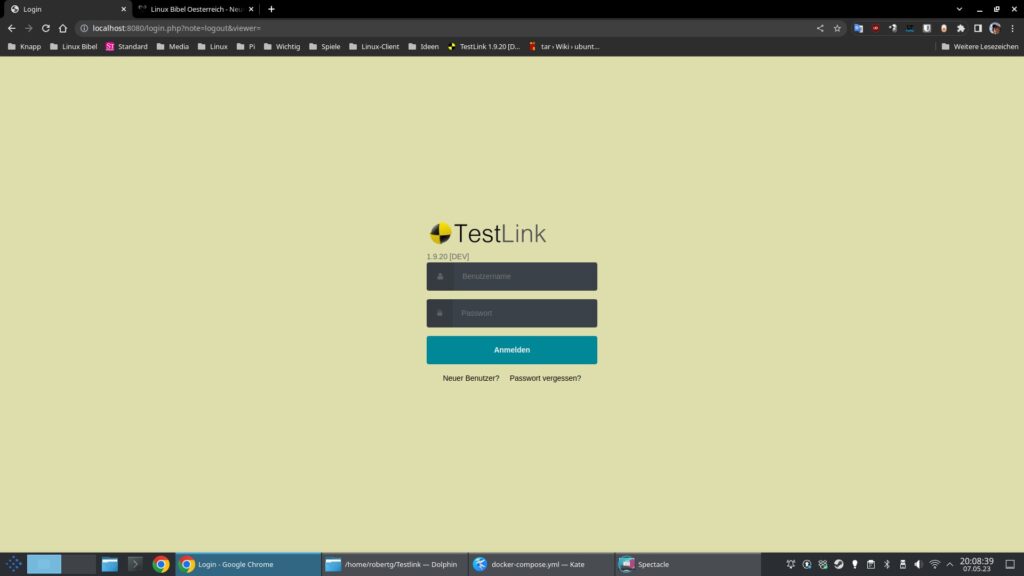1024x576 pixels.
Task: Open a new browser tab
Action: pos(271,9)
